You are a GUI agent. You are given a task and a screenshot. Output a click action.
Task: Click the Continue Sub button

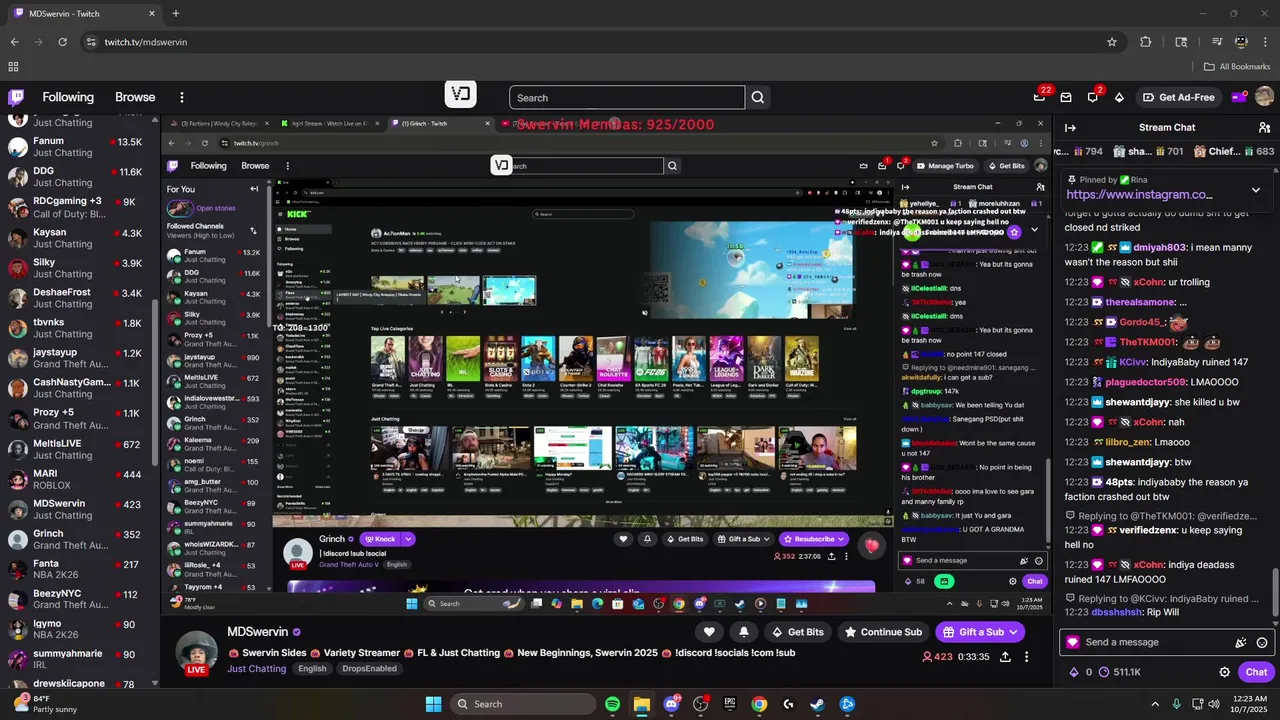(x=882, y=632)
